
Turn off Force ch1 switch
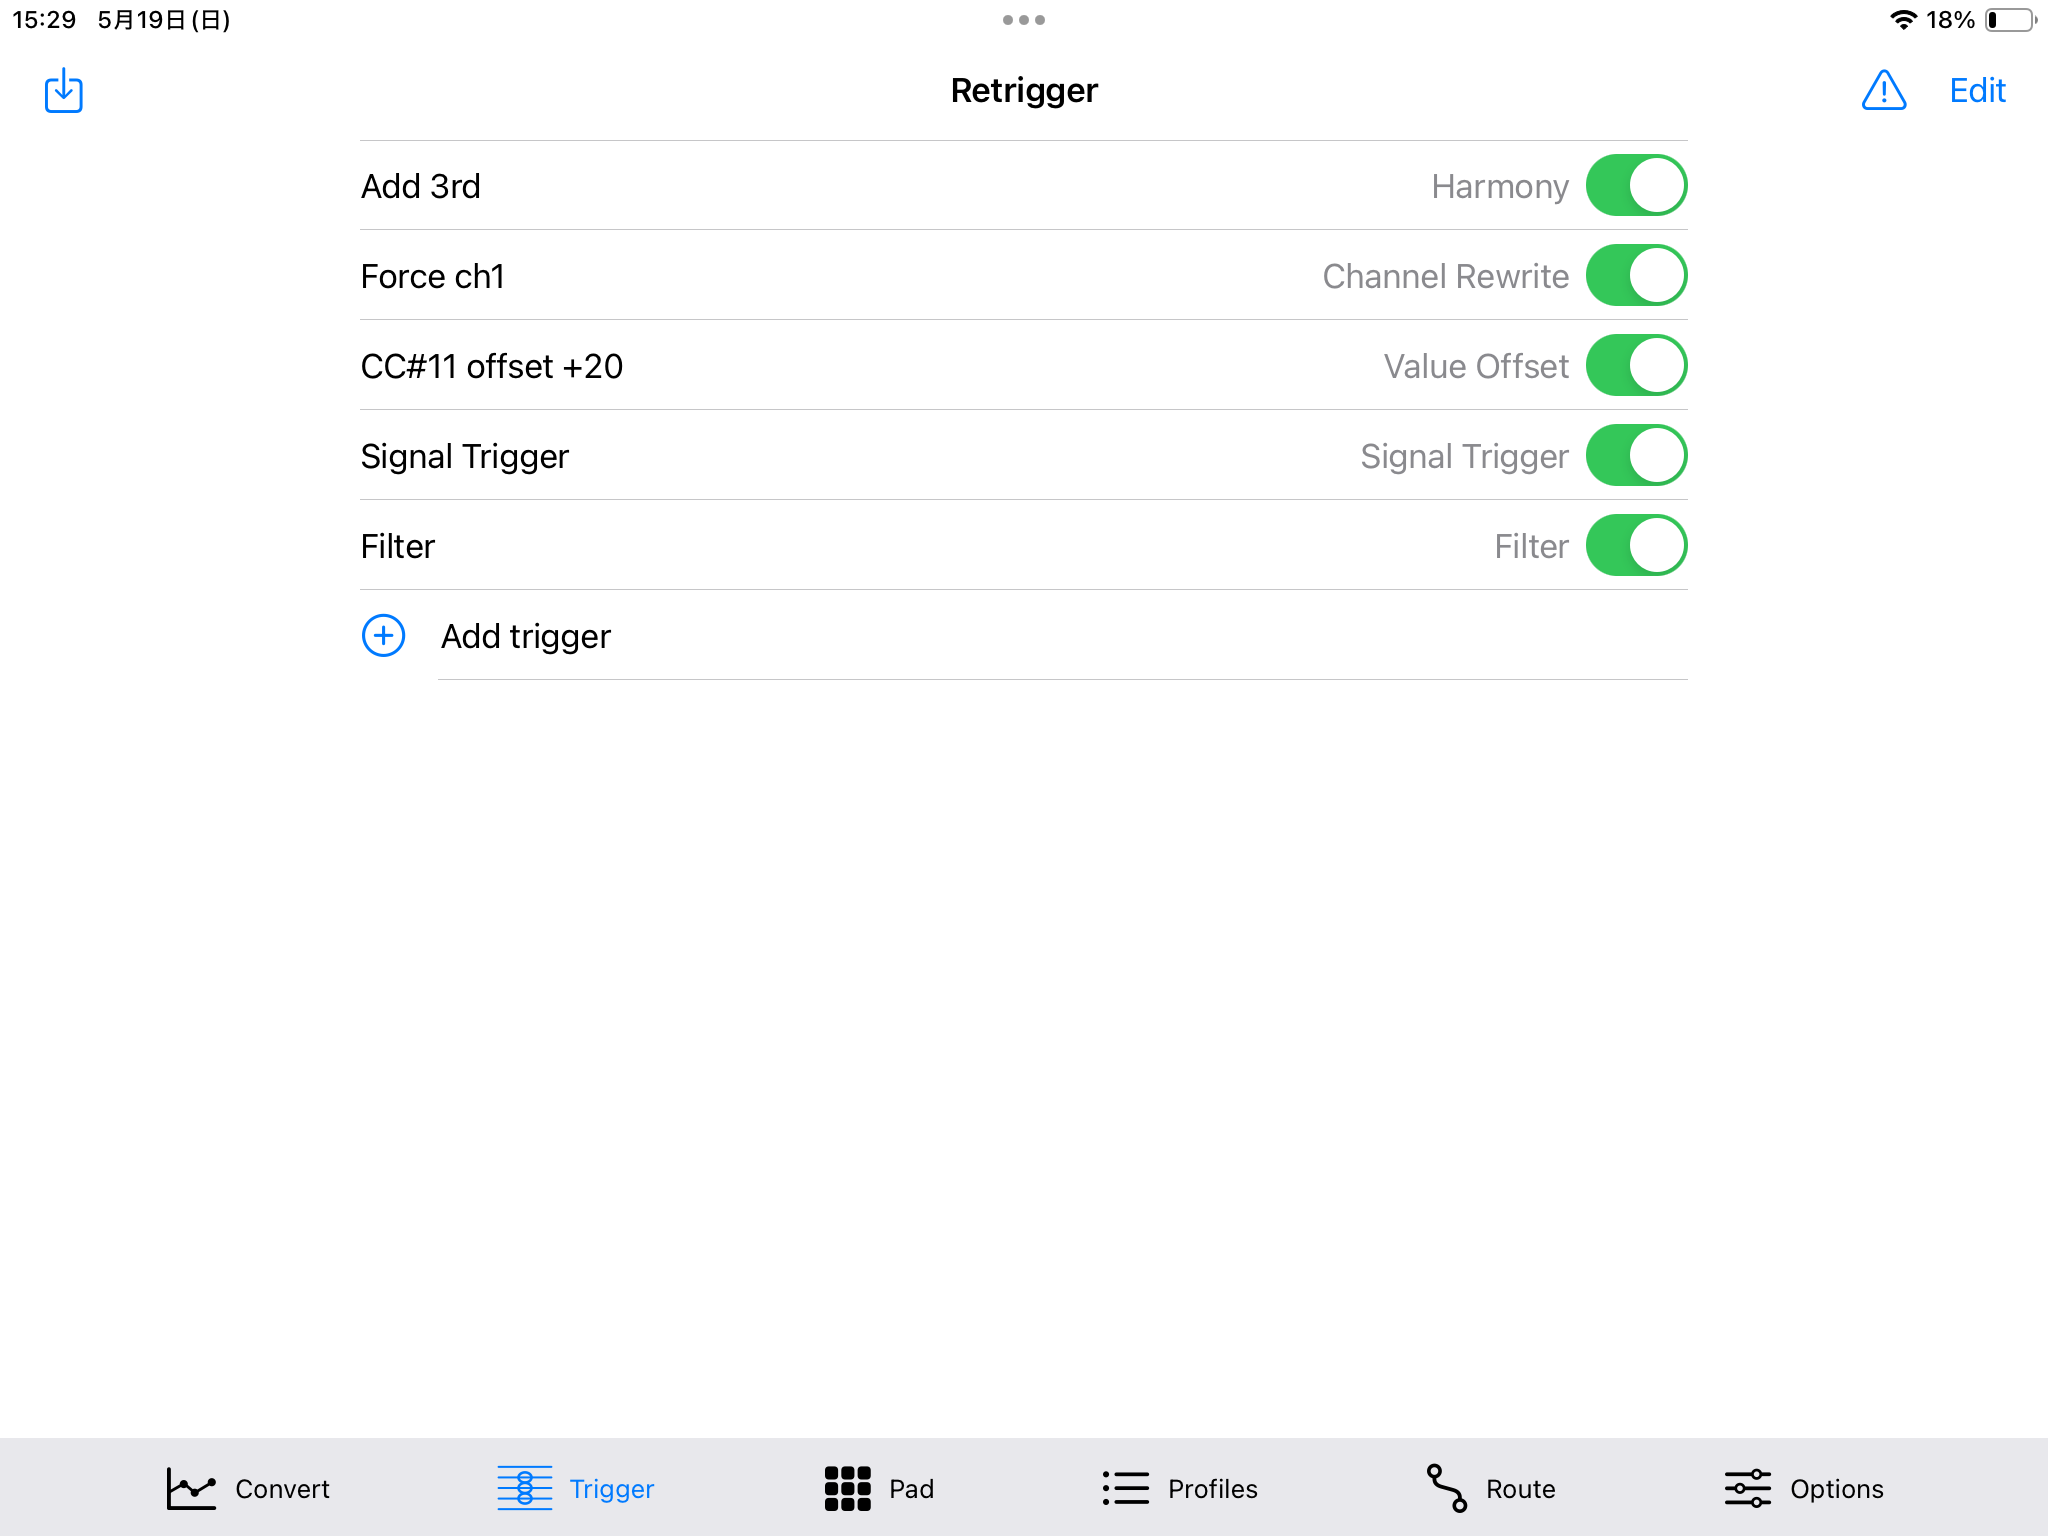(1636, 276)
